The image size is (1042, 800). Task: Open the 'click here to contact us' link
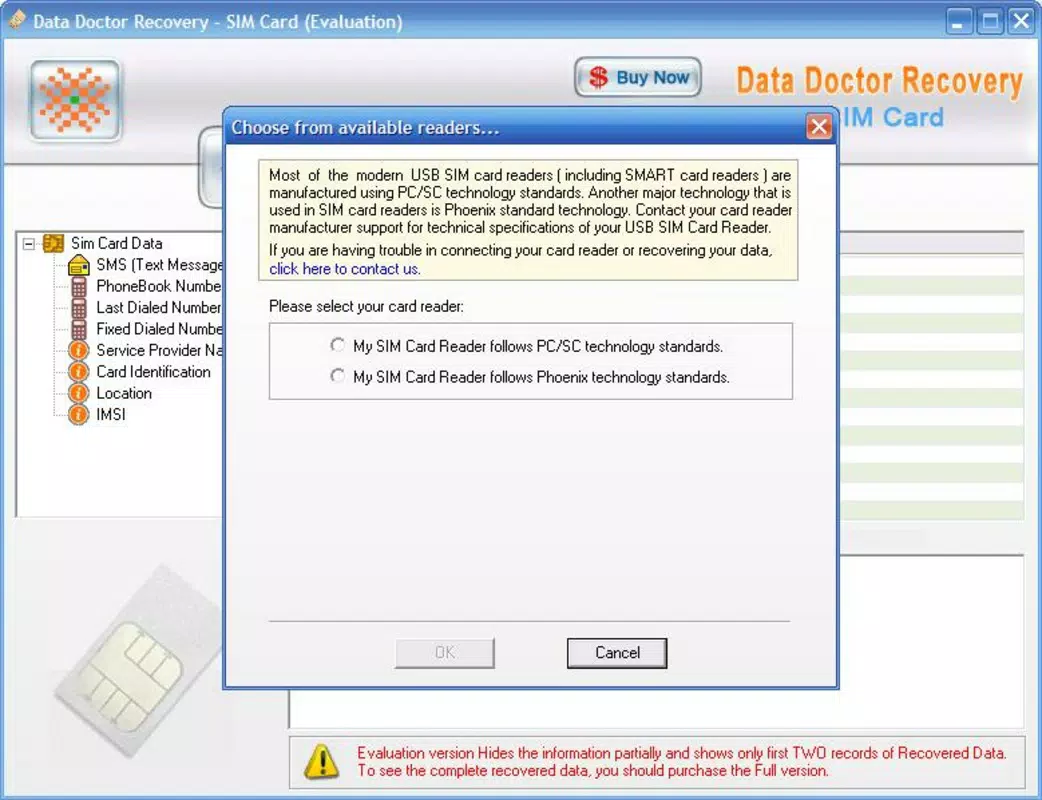coord(345,268)
